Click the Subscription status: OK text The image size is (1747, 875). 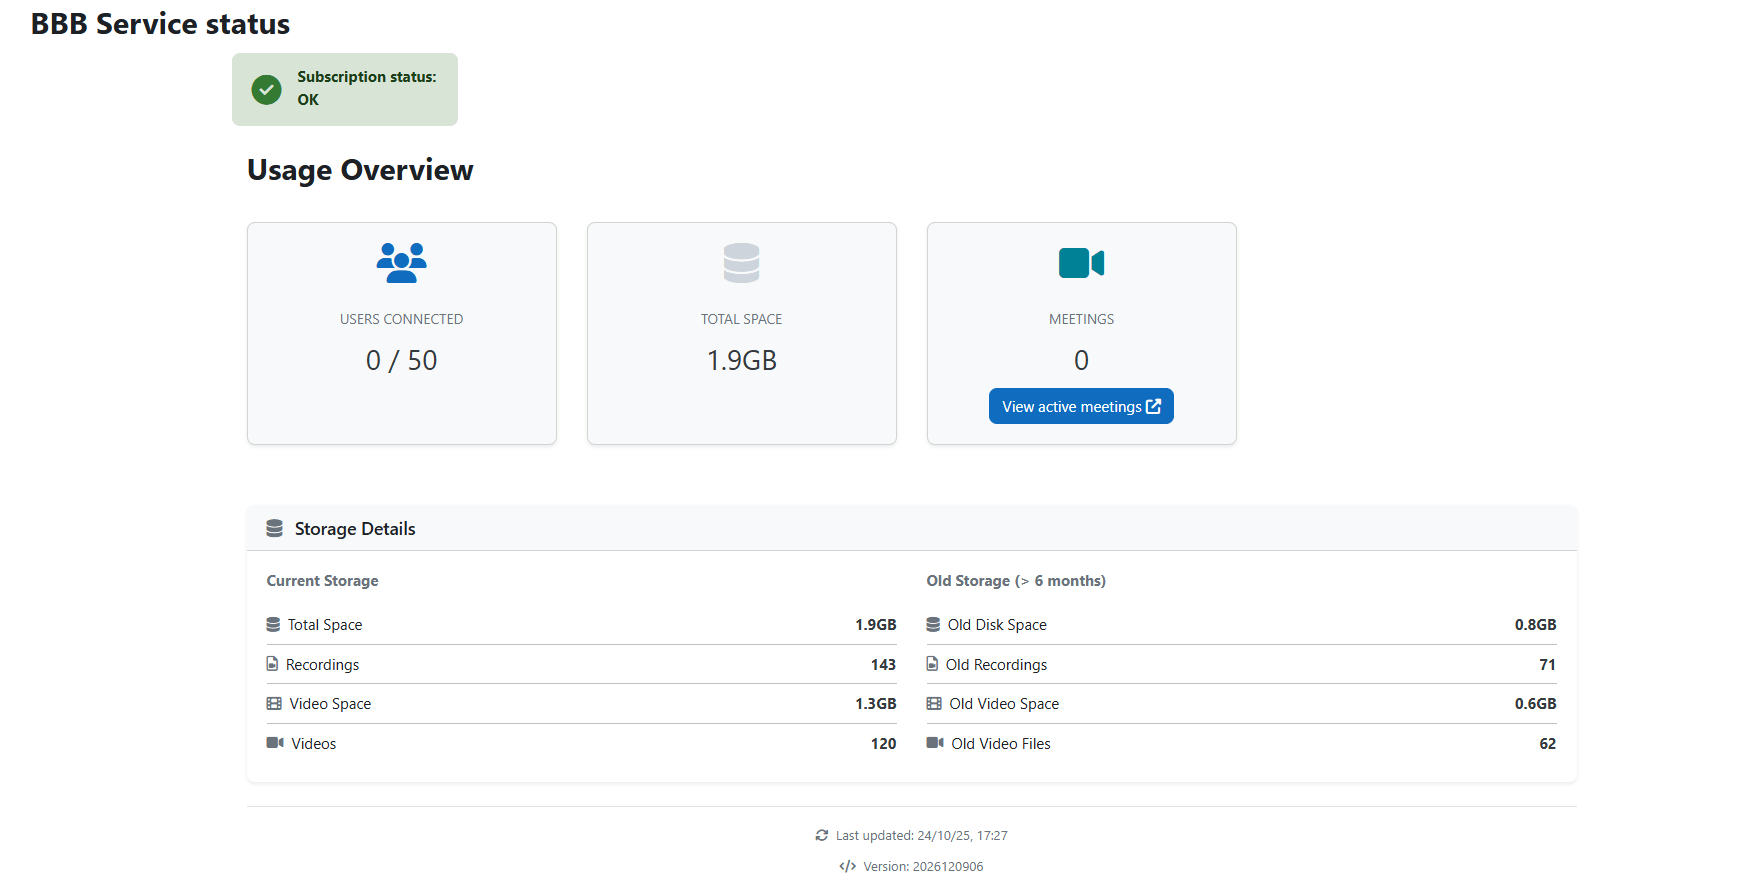[366, 88]
